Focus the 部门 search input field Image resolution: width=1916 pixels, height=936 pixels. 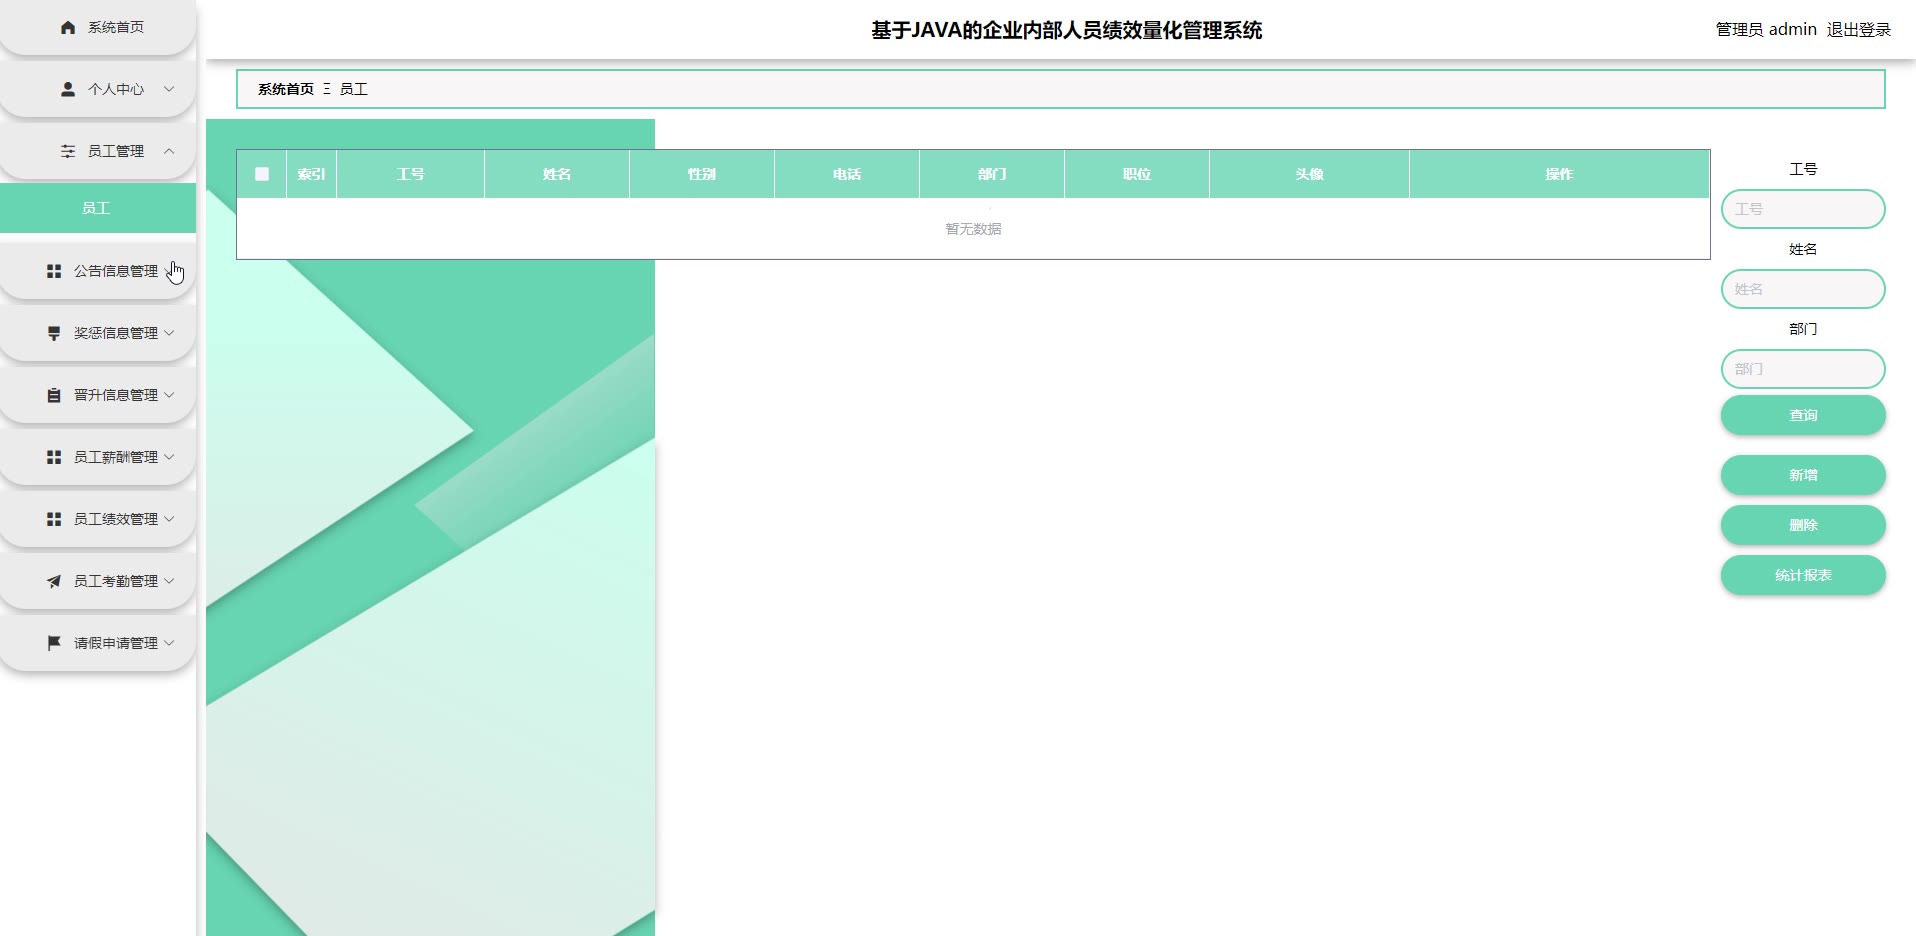[x=1803, y=369]
